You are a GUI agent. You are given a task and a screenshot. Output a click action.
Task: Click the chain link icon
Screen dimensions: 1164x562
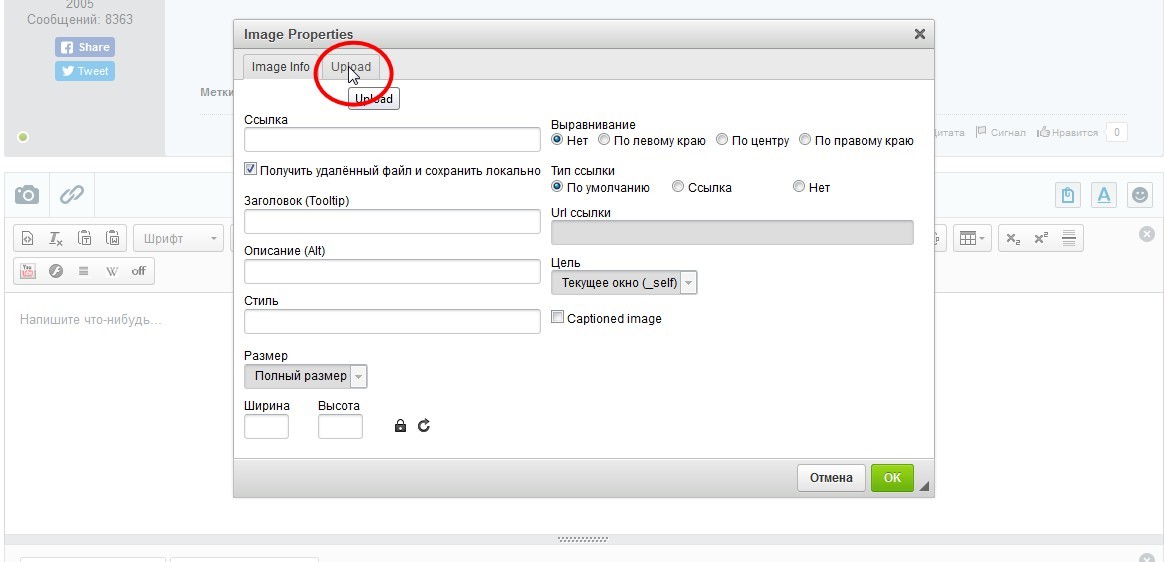tap(71, 194)
